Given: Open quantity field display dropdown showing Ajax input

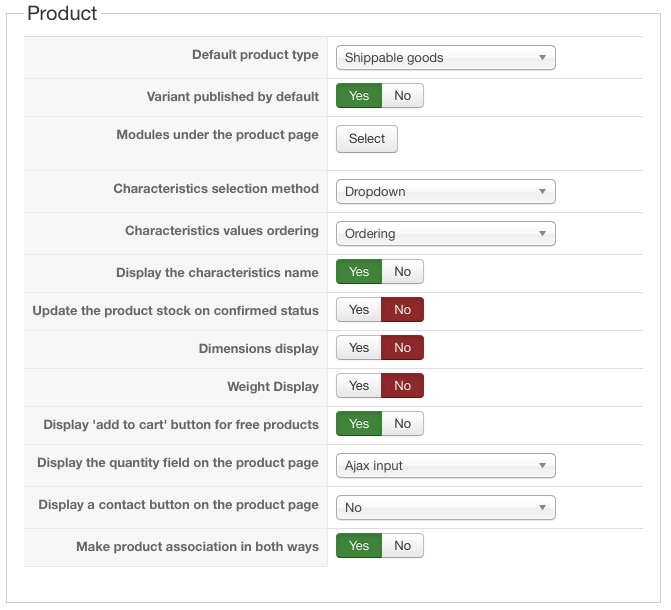Looking at the screenshot, I should pos(445,466).
